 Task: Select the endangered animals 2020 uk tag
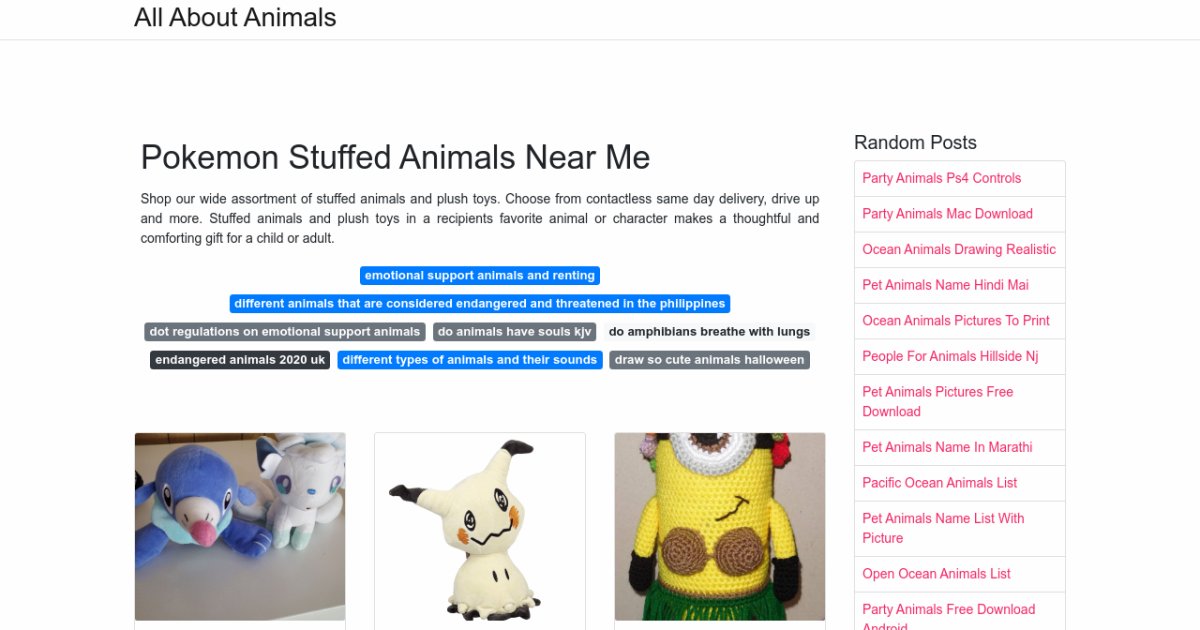pos(240,360)
